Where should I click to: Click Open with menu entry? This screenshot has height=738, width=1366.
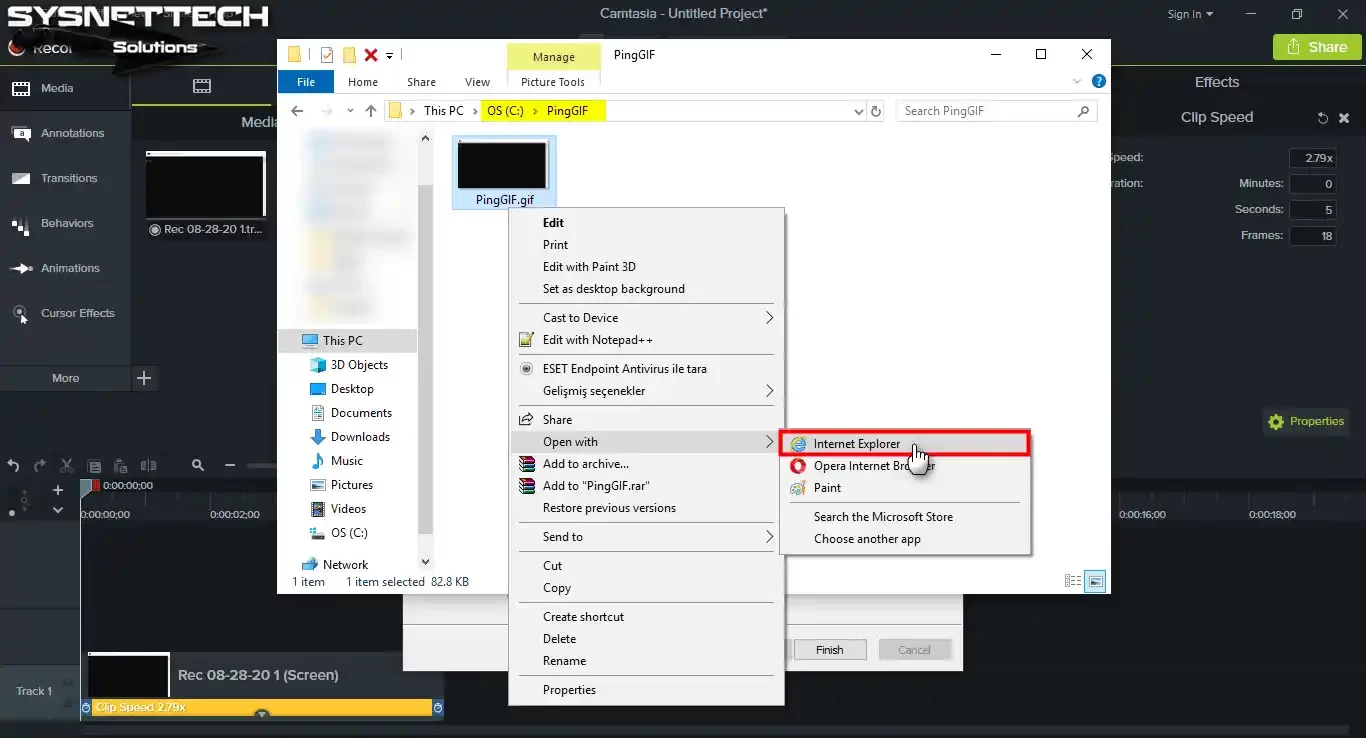tap(646, 442)
